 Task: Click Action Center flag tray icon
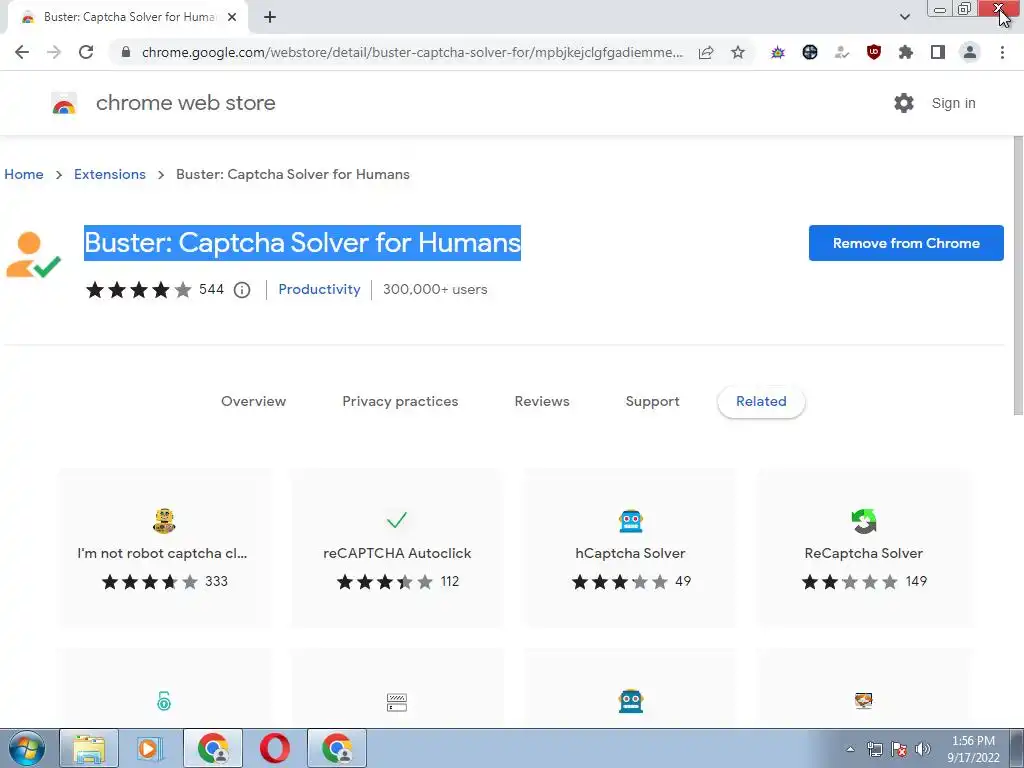pos(899,749)
